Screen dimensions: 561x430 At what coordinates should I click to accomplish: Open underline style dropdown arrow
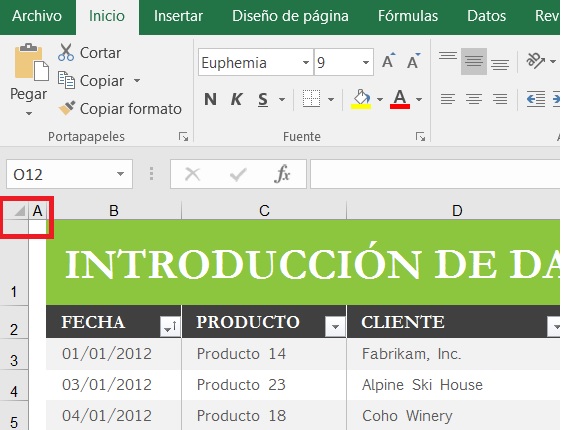[x=282, y=99]
